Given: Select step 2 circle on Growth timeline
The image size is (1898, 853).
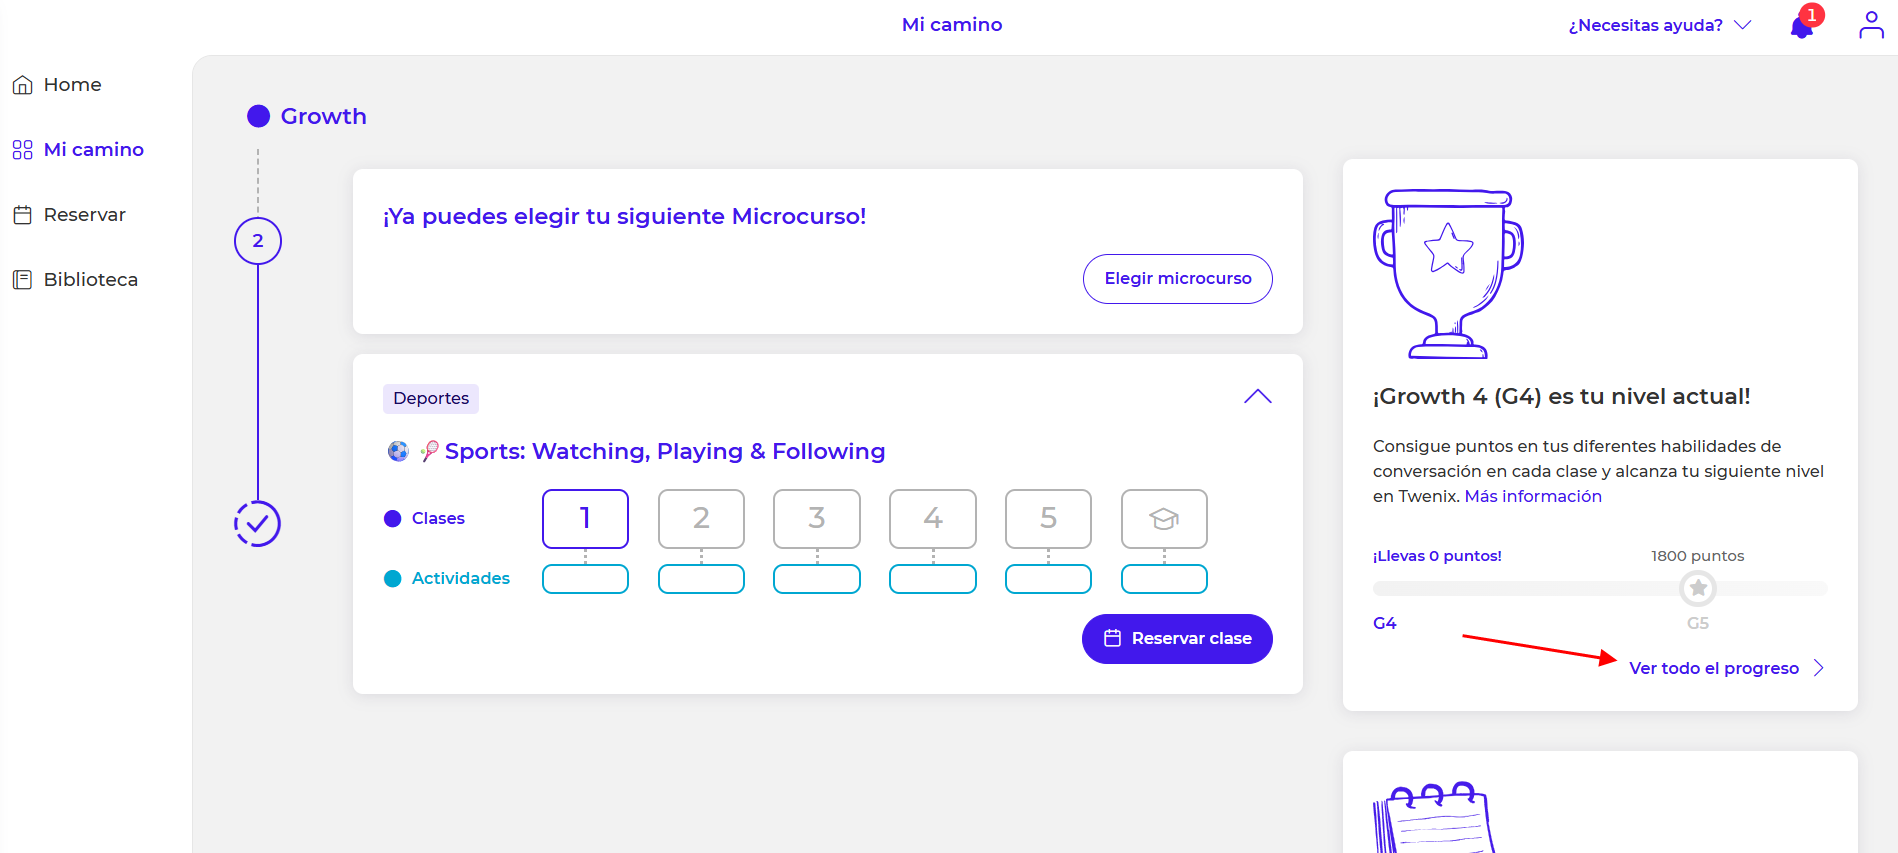Looking at the screenshot, I should (x=258, y=241).
